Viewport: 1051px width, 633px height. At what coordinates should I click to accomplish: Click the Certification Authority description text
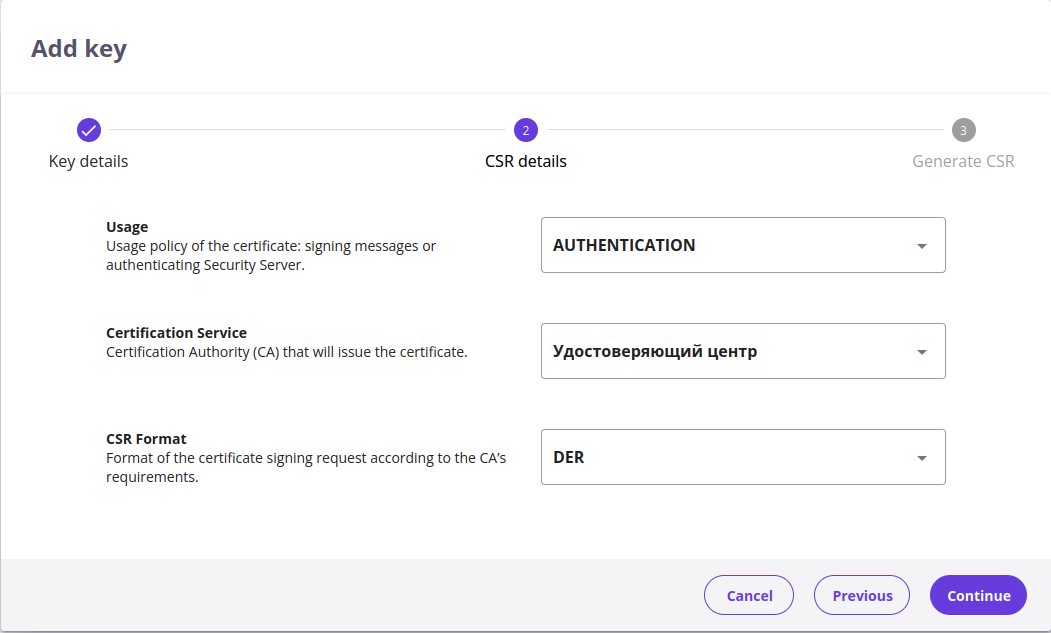click(286, 352)
